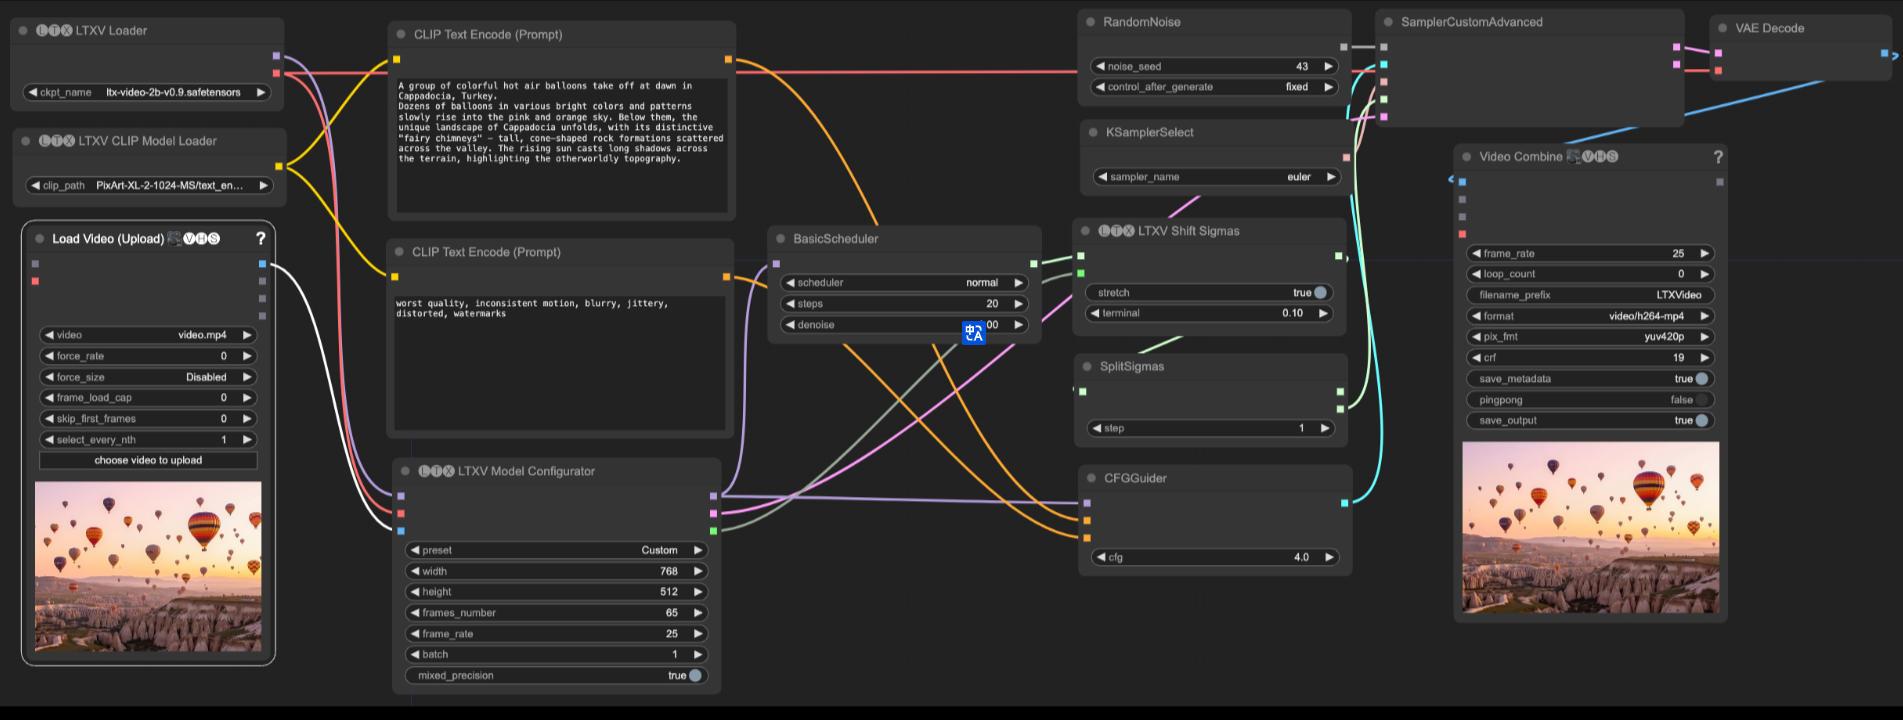Disable the stretch toggle in LTXV Shift Sigmas
The image size is (1903, 720).
1320,293
